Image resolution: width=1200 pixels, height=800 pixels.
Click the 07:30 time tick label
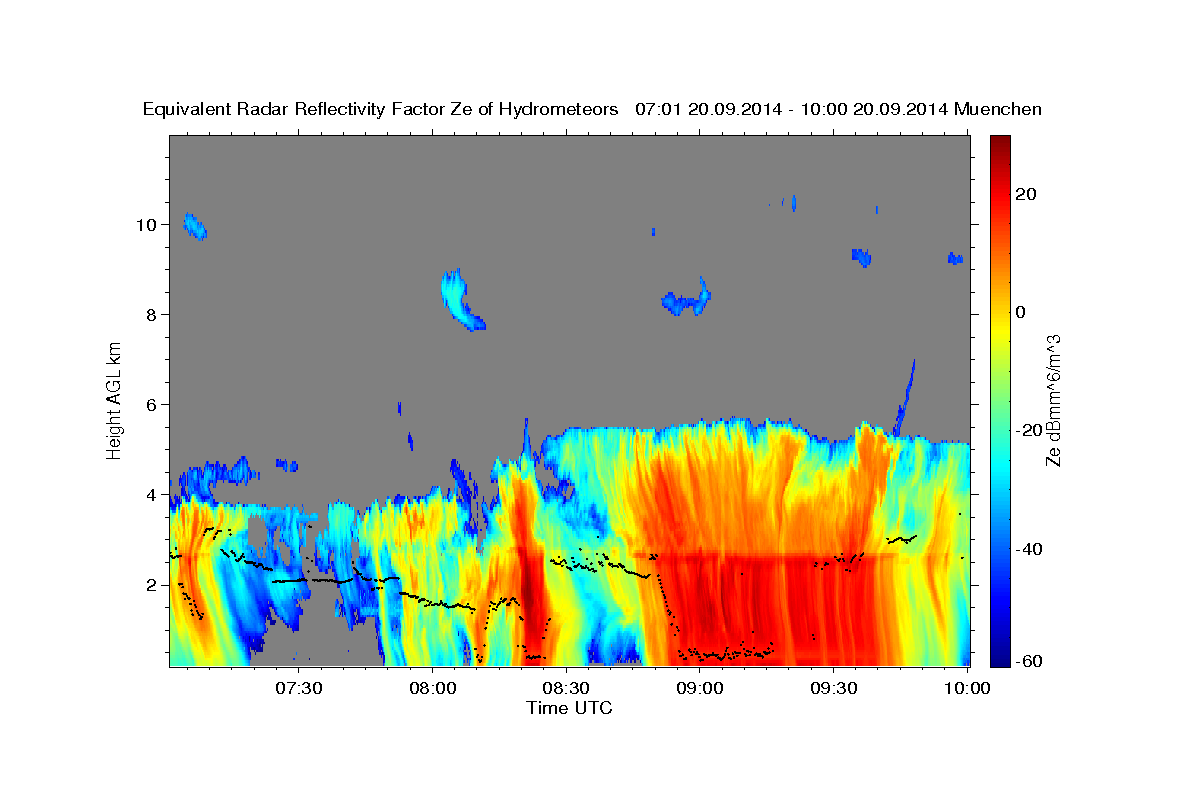[298, 688]
